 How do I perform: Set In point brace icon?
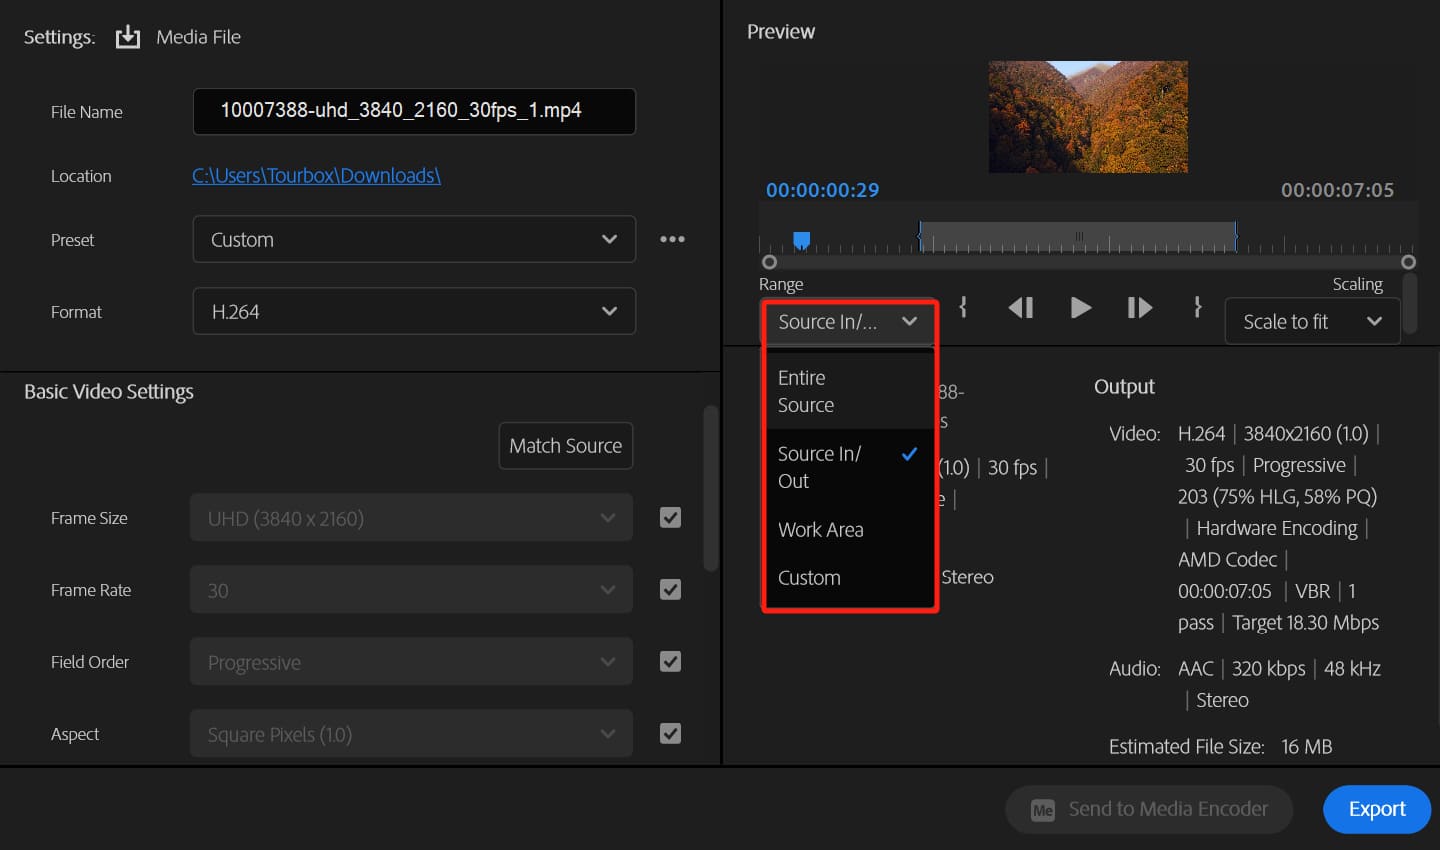(x=963, y=307)
